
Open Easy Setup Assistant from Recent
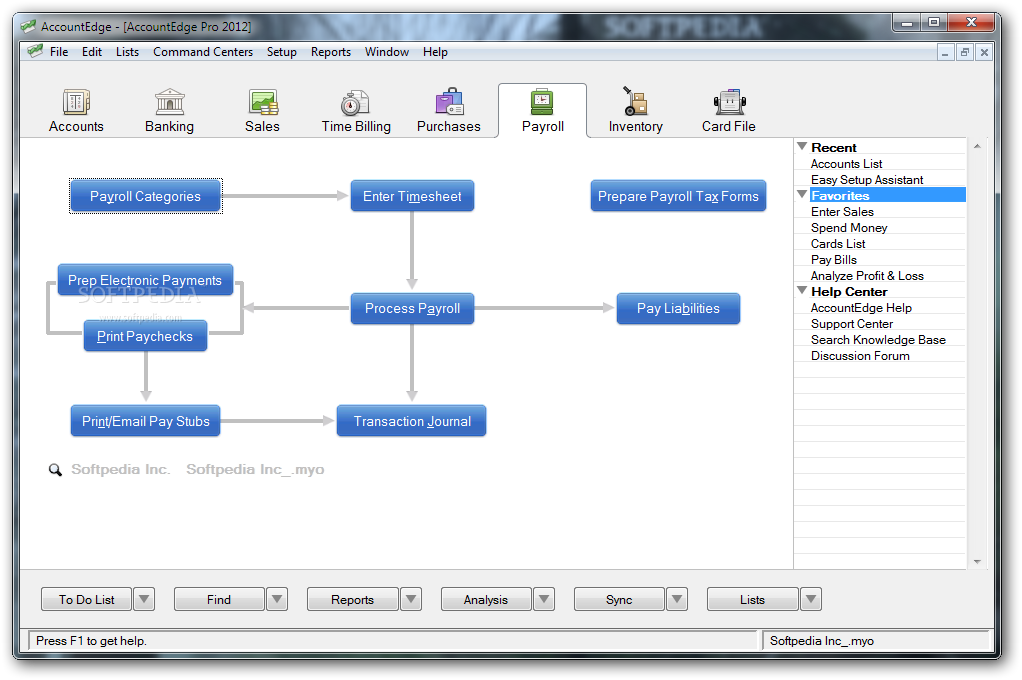tap(867, 179)
